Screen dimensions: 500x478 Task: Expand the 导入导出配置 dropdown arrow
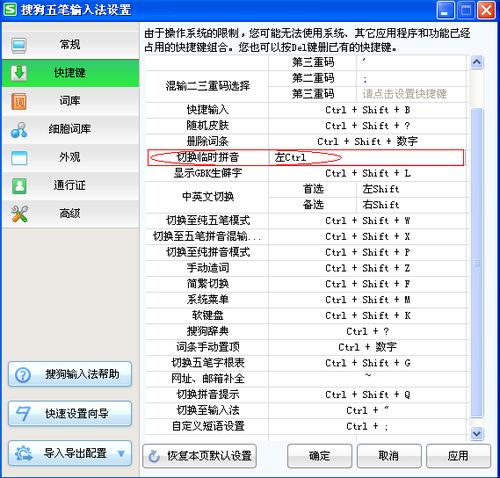point(122,453)
